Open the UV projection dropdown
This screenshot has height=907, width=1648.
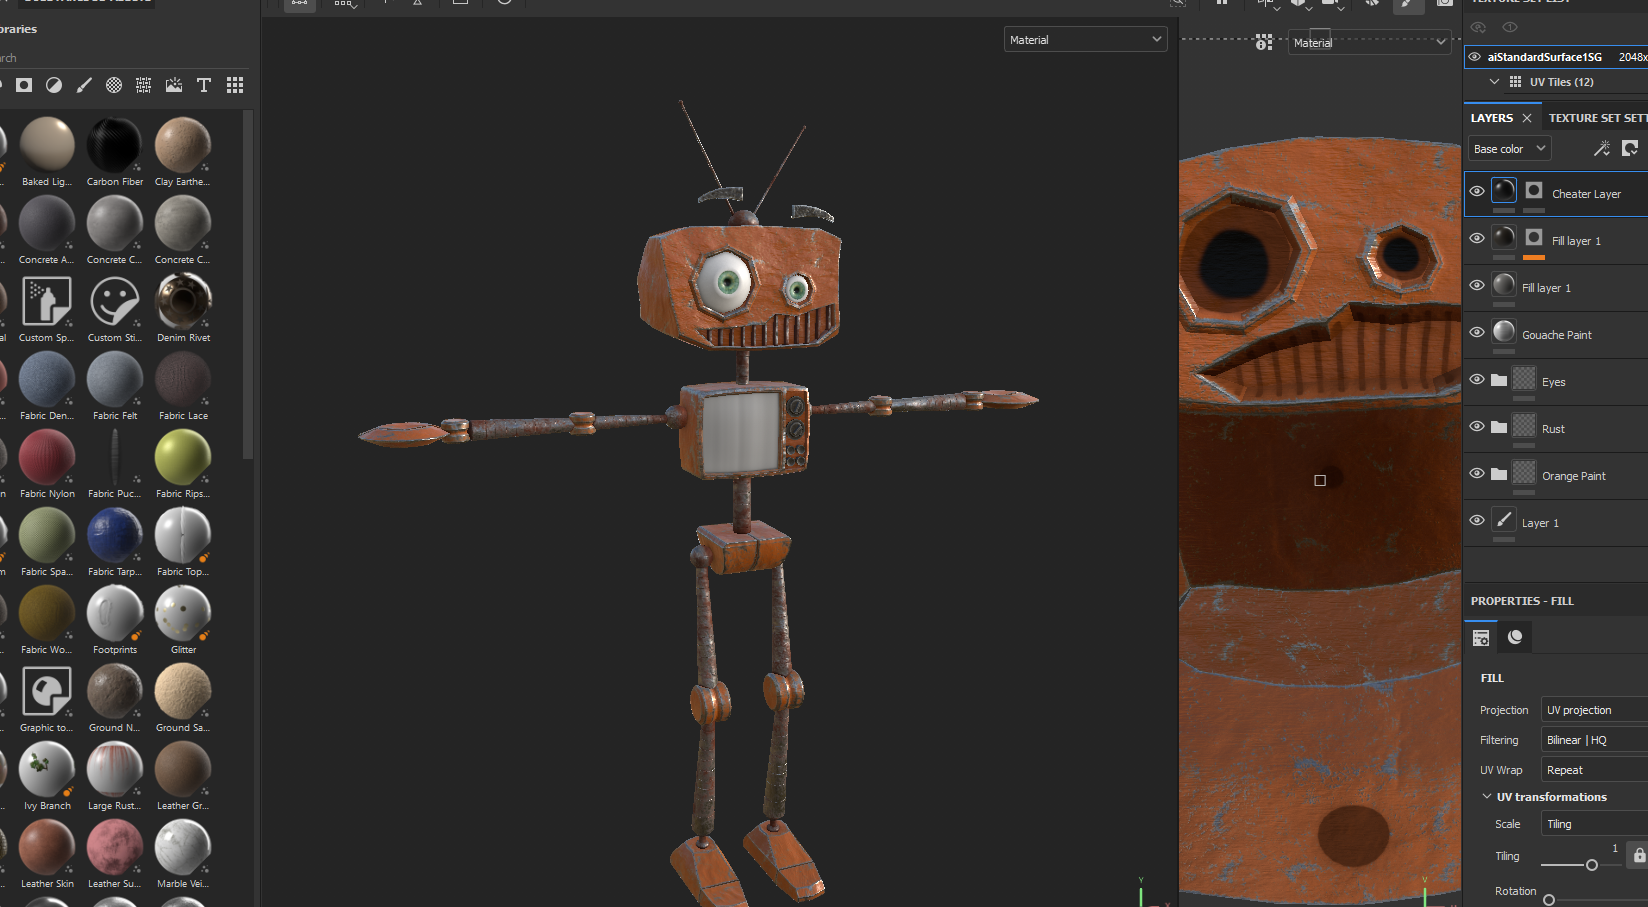[x=1594, y=710]
